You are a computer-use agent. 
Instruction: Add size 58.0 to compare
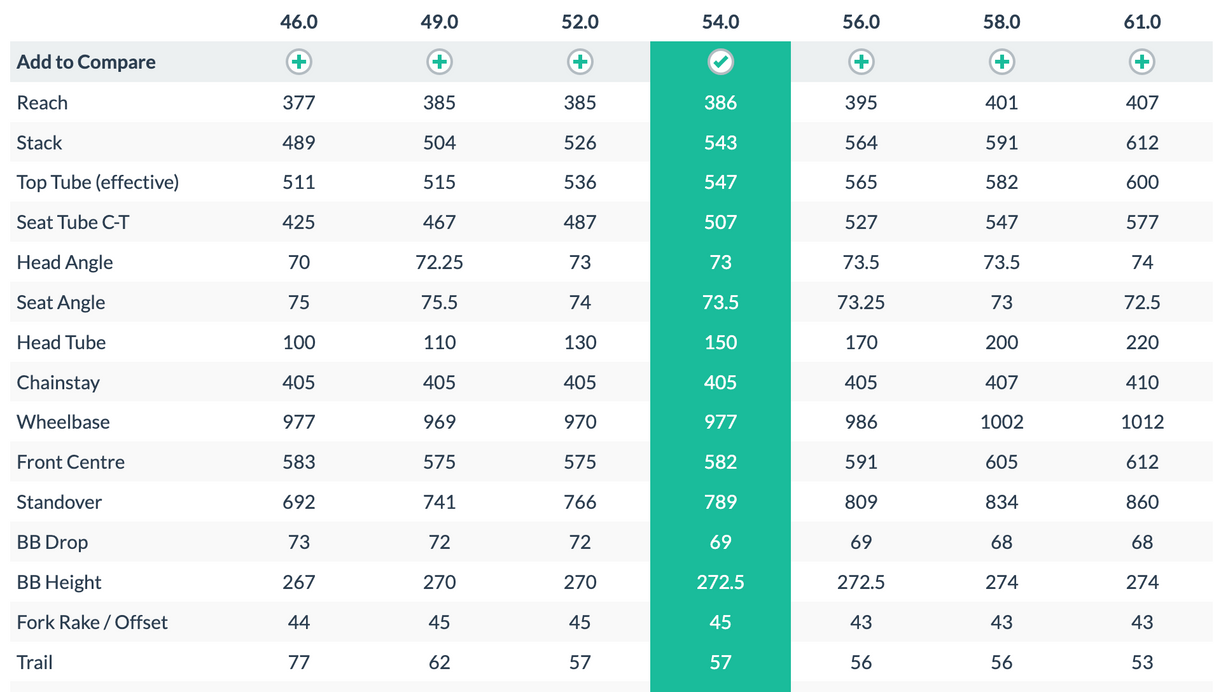(1001, 62)
